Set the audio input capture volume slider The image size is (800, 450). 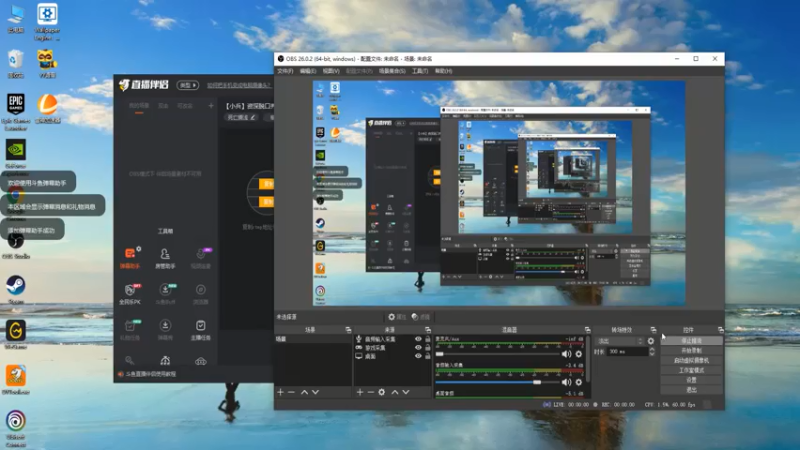point(497,382)
